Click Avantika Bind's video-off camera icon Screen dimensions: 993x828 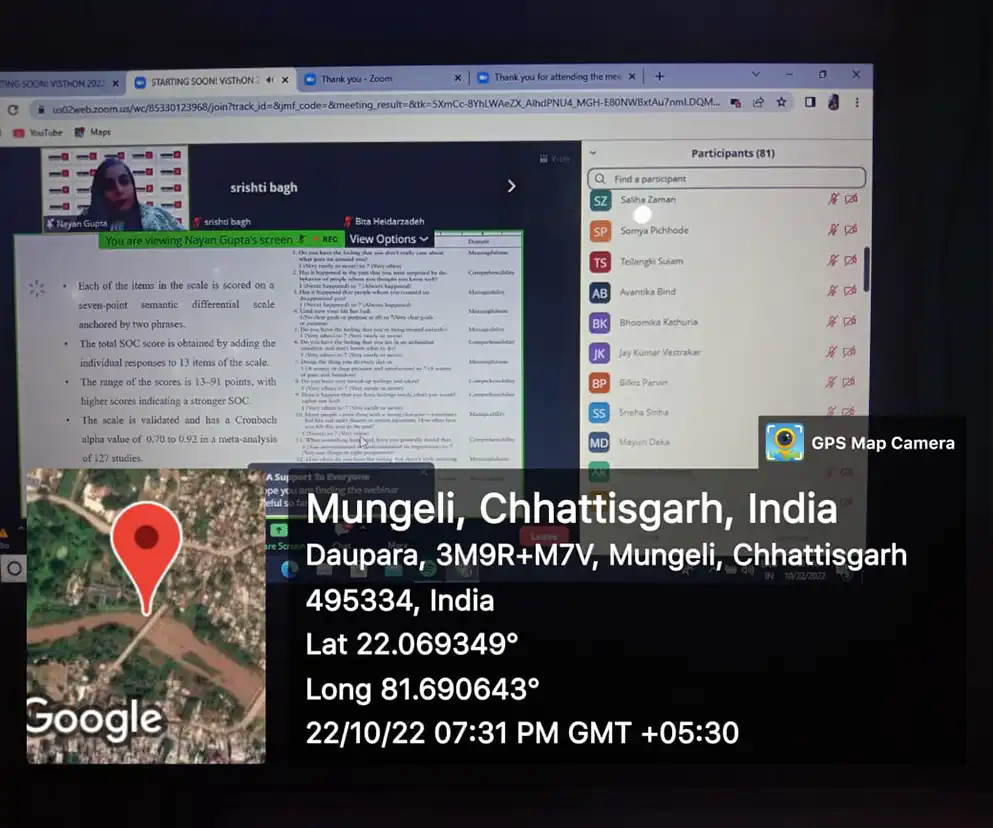[850, 290]
